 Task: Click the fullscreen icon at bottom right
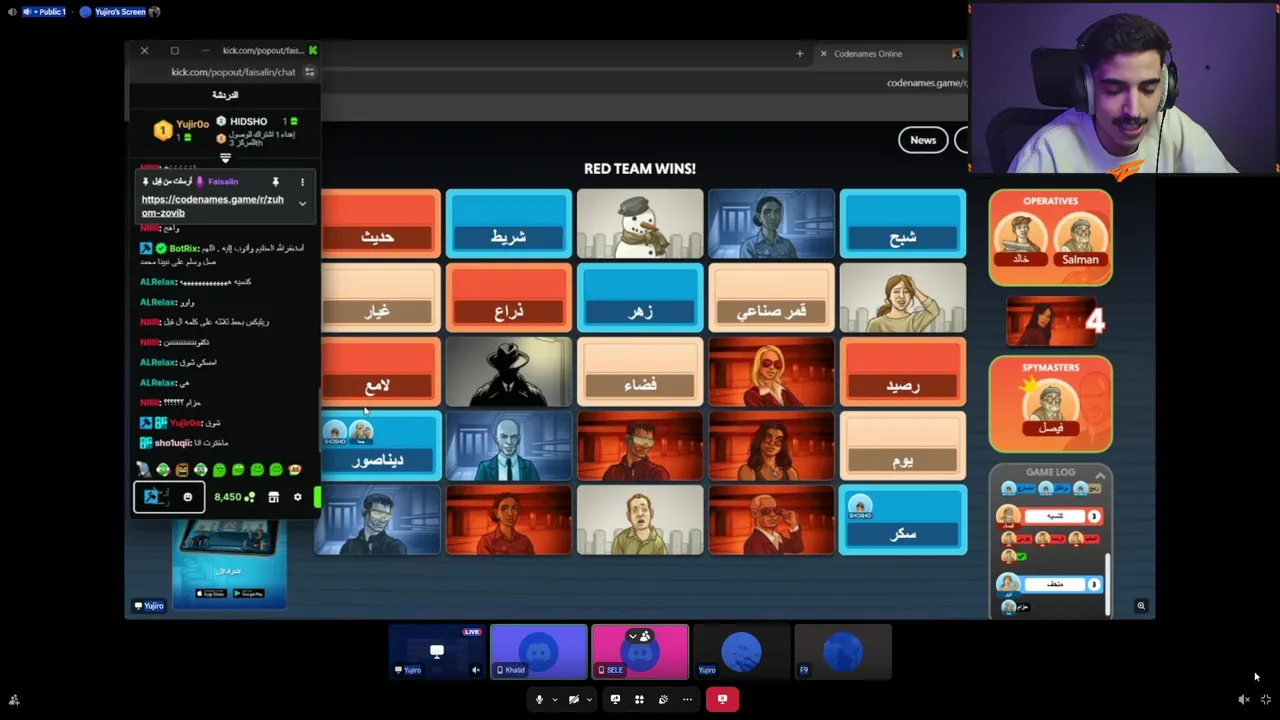[1266, 700]
